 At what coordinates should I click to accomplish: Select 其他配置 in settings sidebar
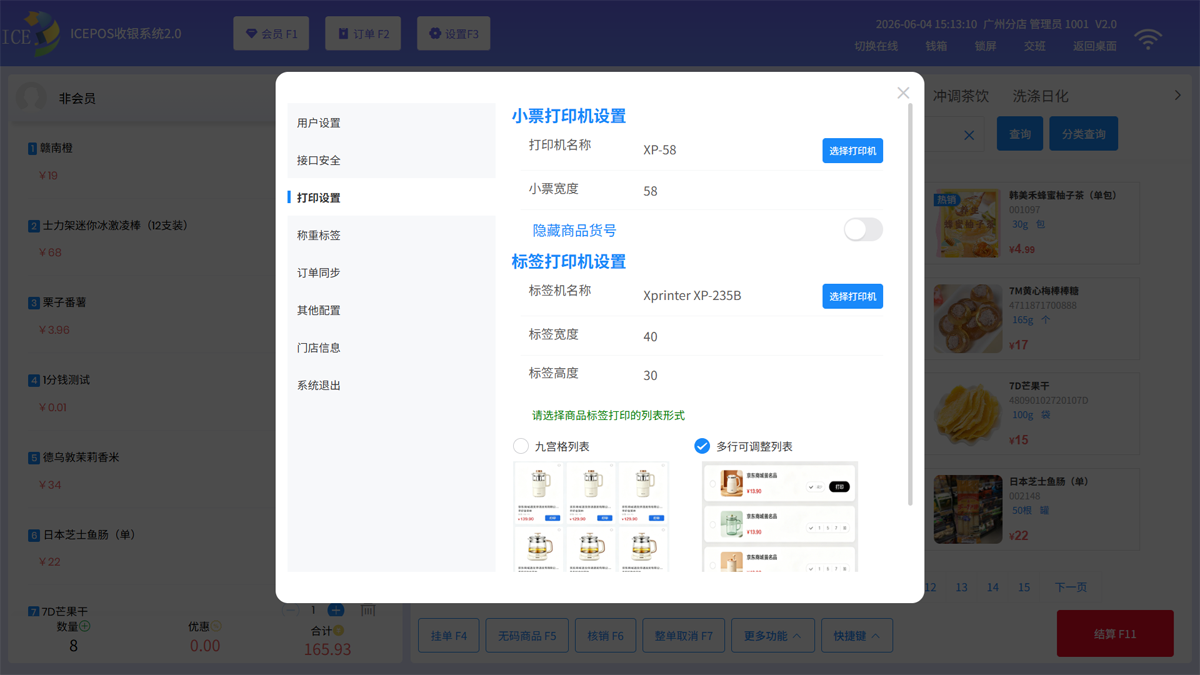coord(392,310)
